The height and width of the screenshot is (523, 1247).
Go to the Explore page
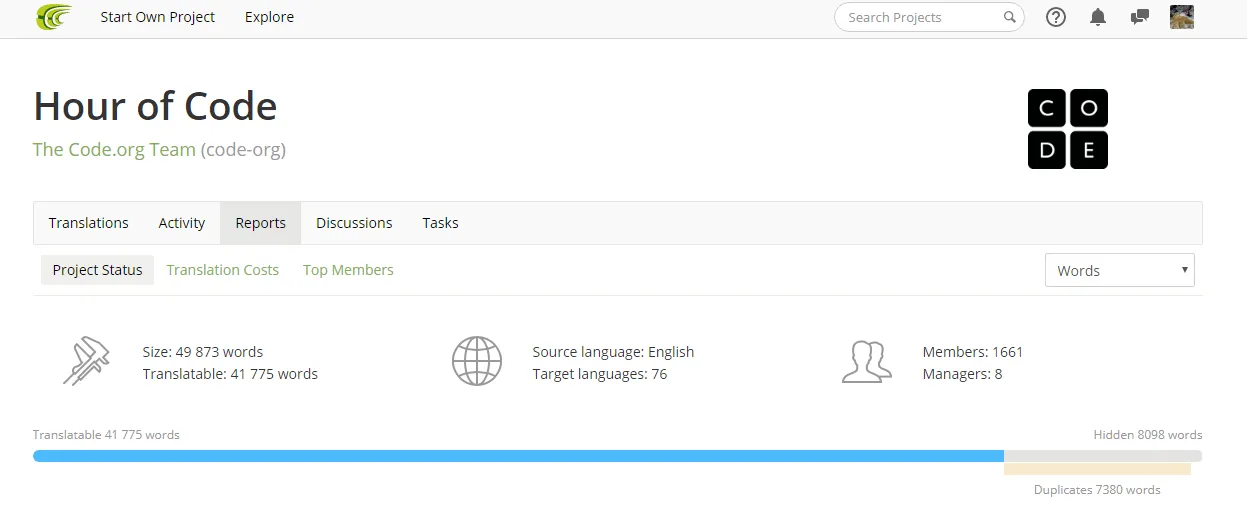[x=270, y=17]
